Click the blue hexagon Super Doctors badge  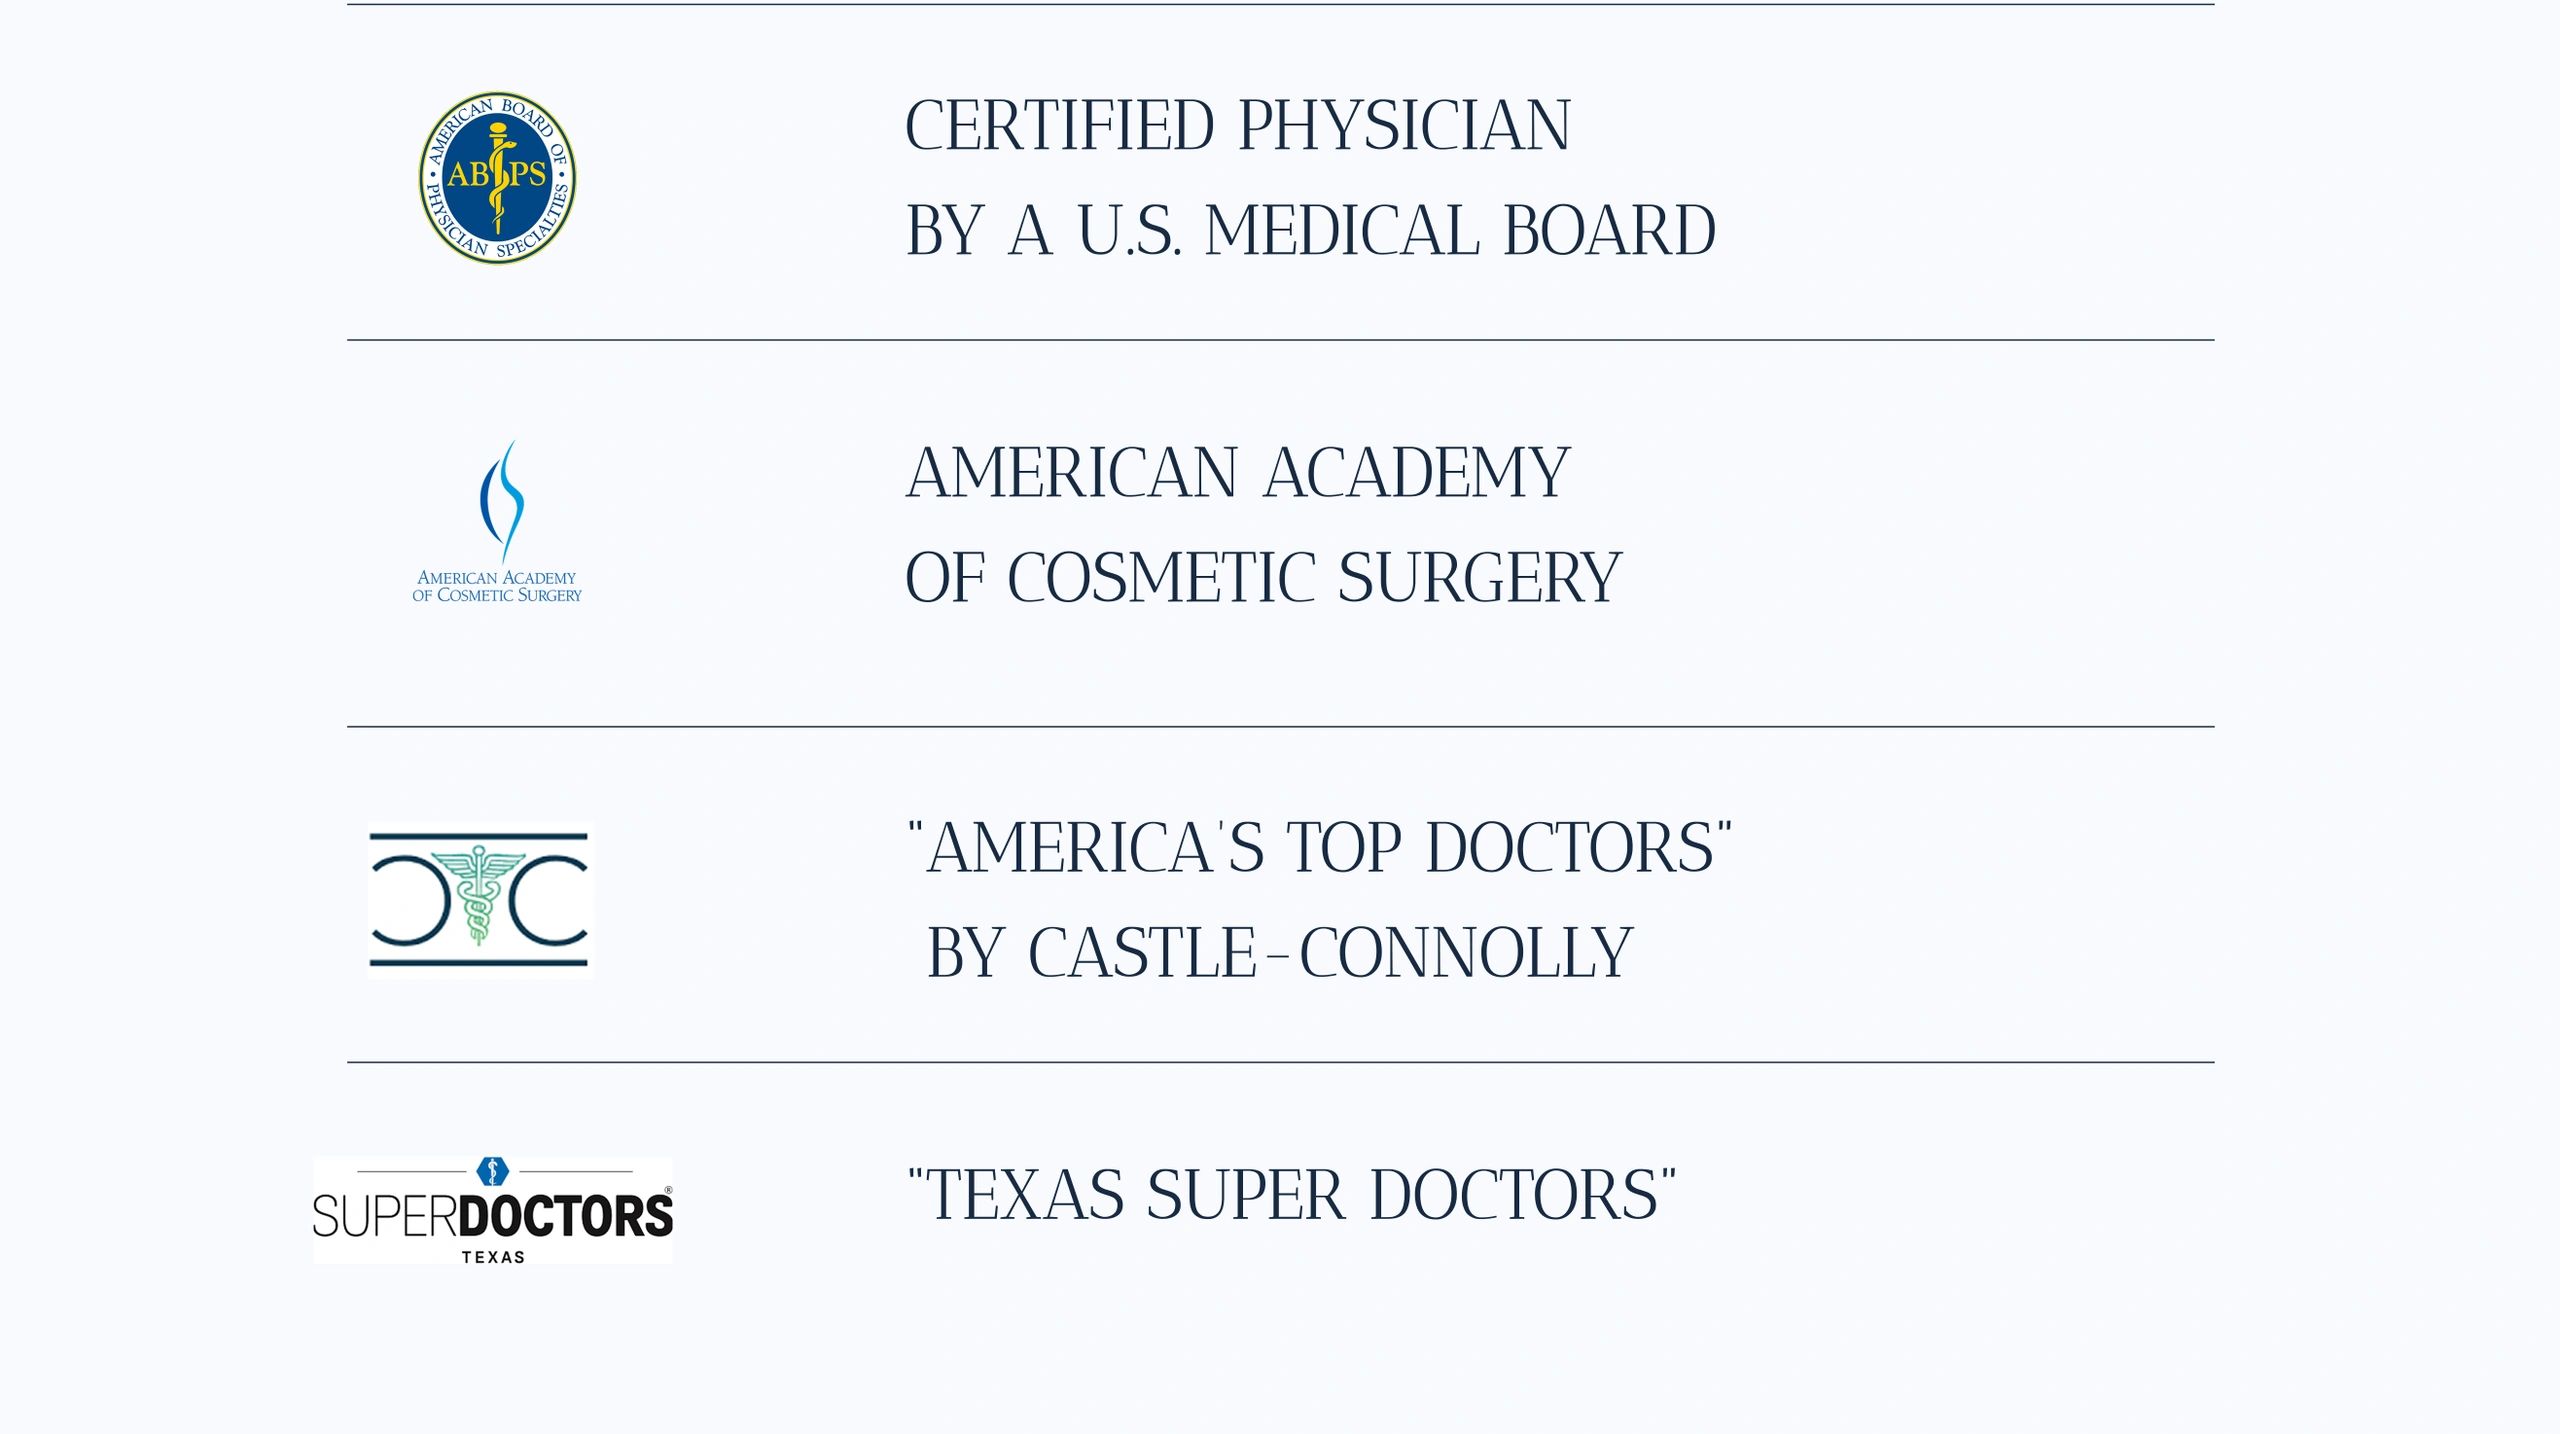(492, 1170)
